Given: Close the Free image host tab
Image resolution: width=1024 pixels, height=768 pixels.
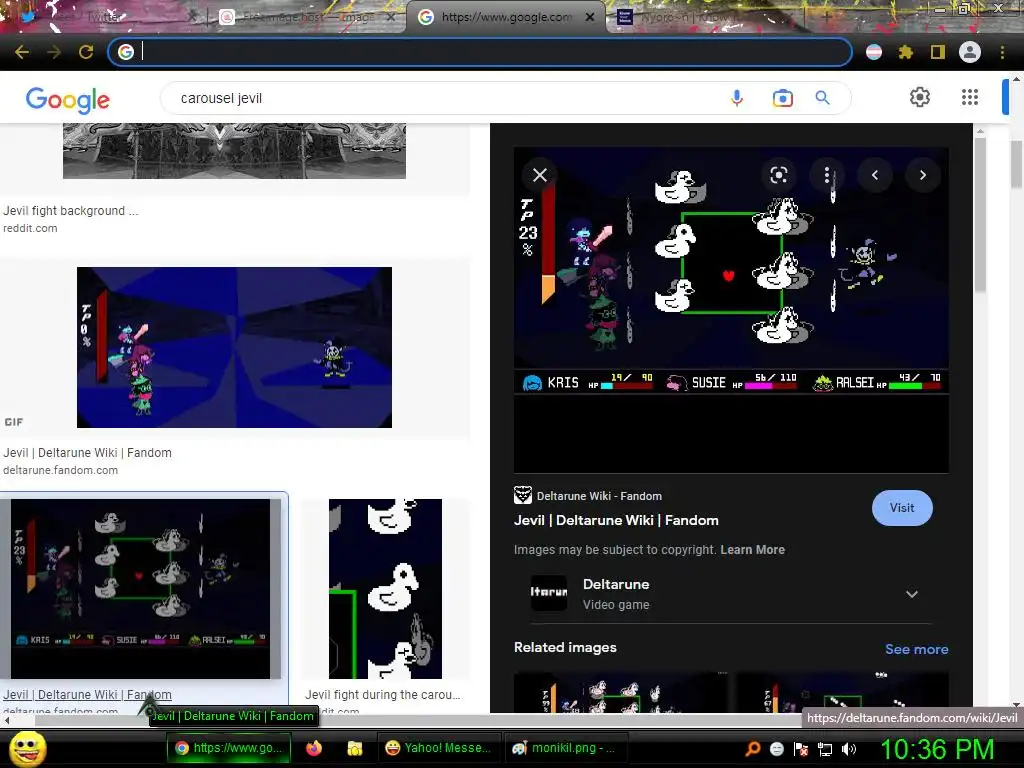Looking at the screenshot, I should 391,17.
